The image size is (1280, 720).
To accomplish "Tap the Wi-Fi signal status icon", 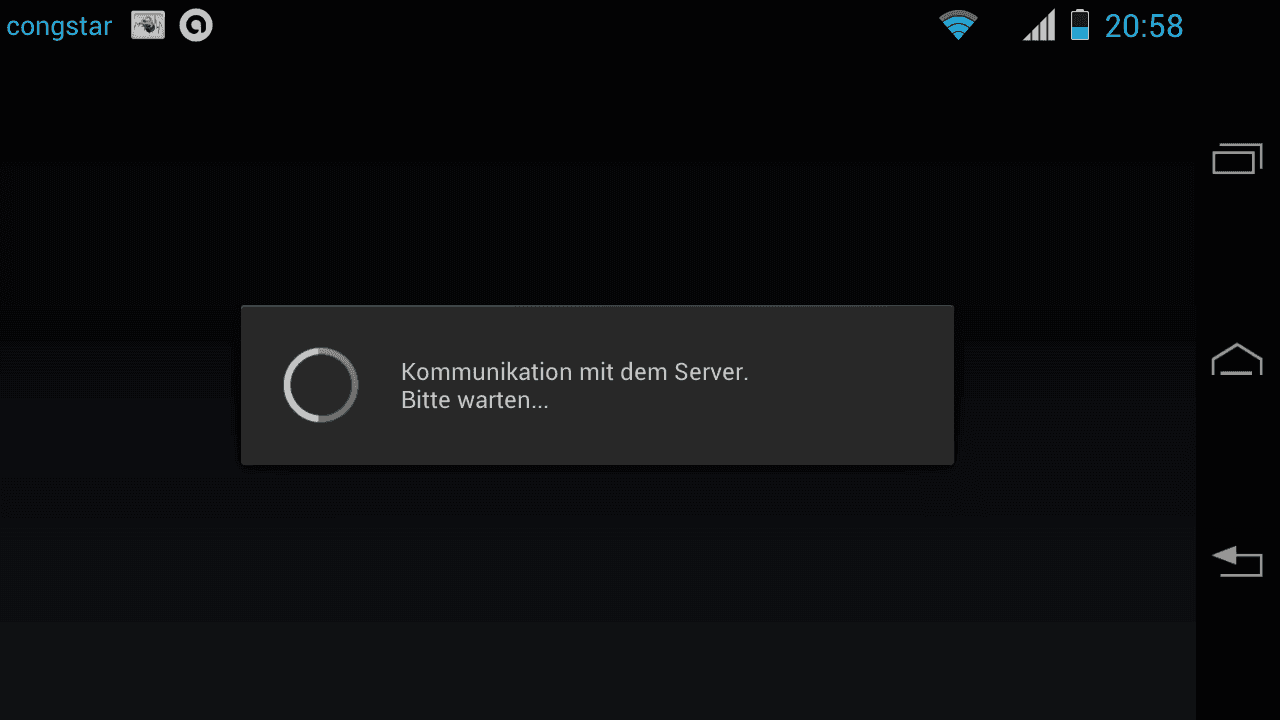I will (958, 25).
